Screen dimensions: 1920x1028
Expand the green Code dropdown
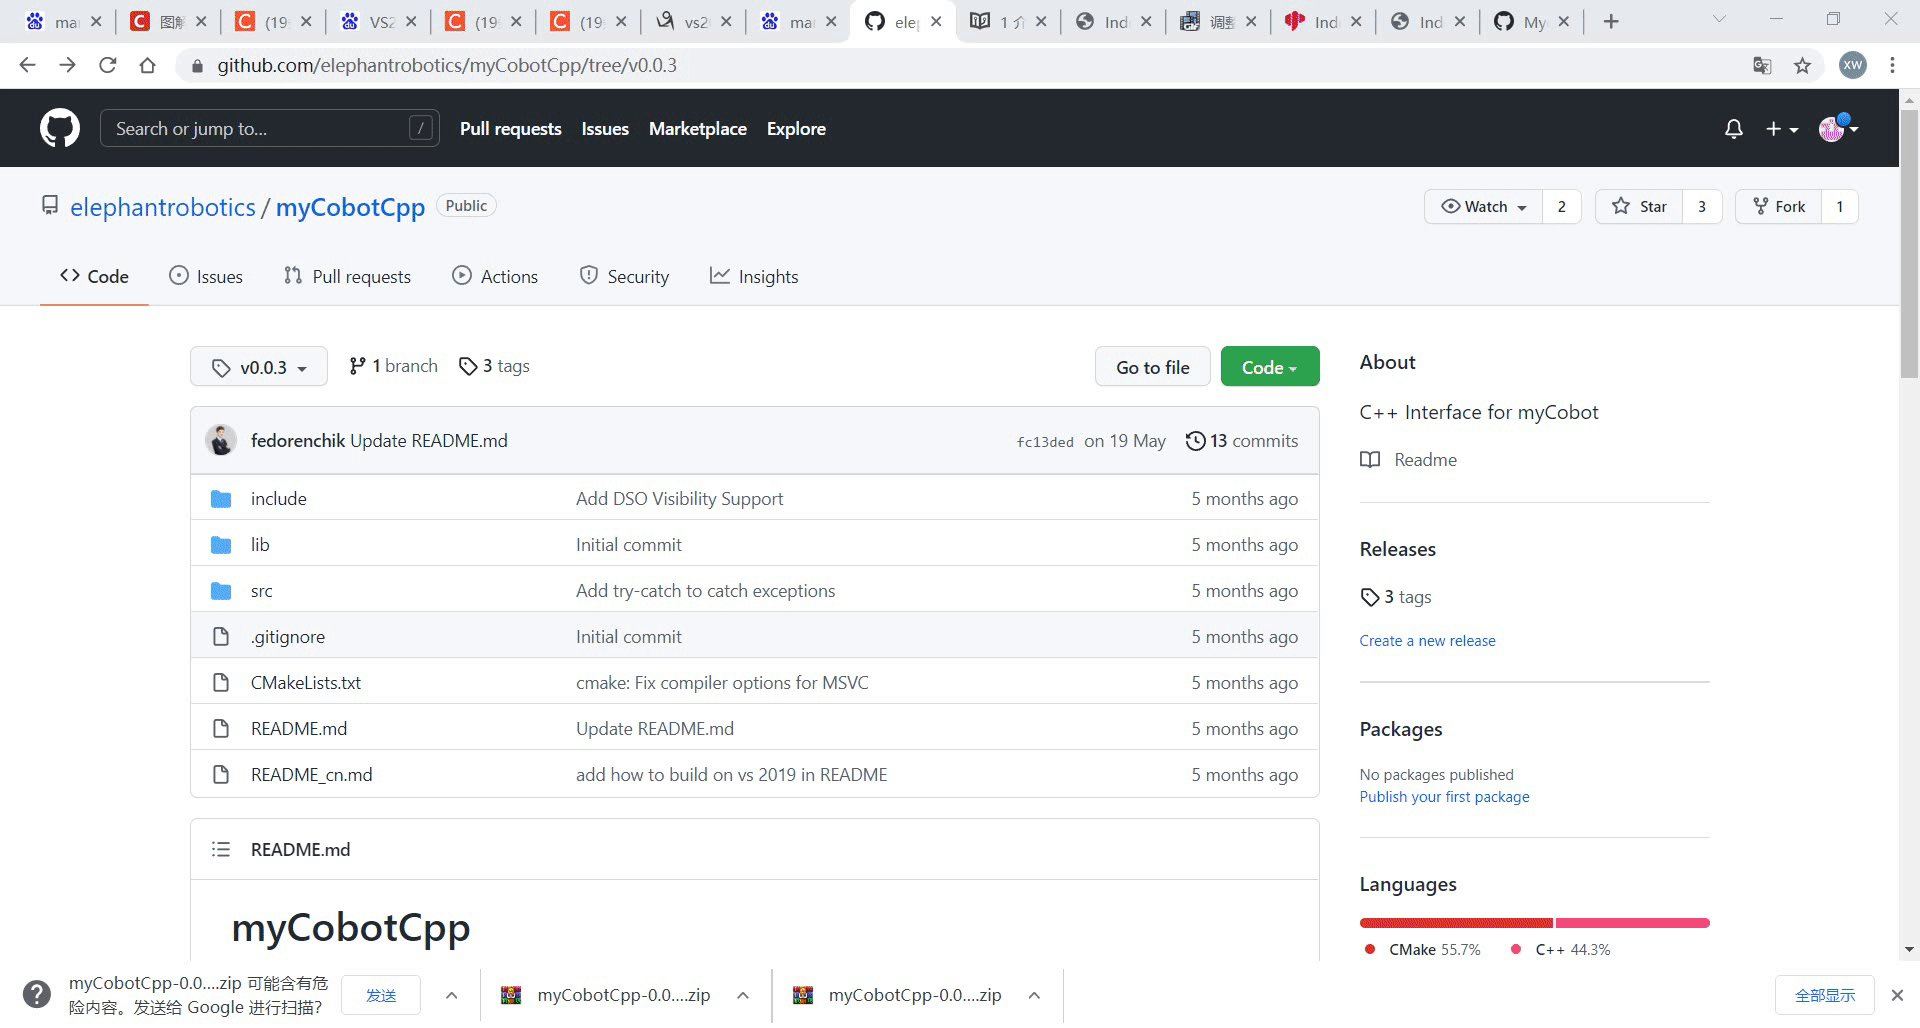[1269, 367]
